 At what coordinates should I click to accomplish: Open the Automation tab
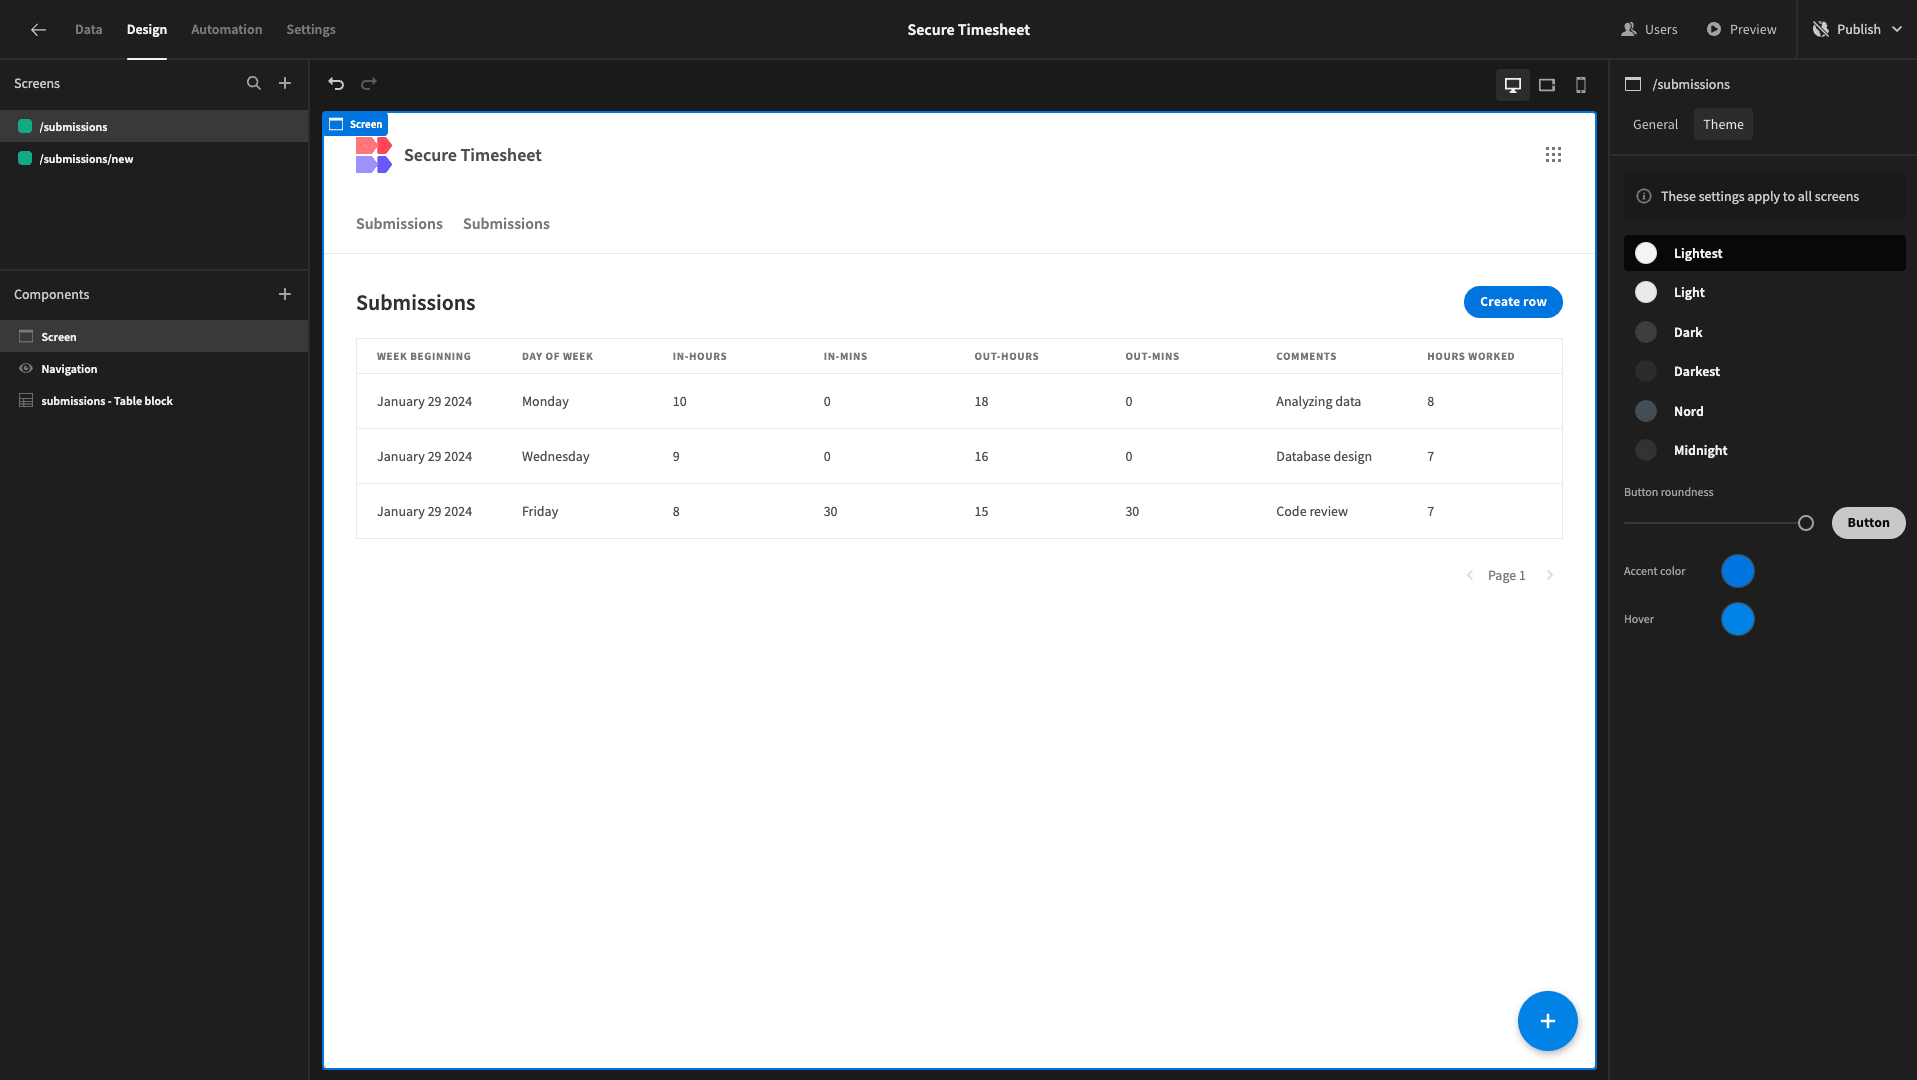coord(226,30)
